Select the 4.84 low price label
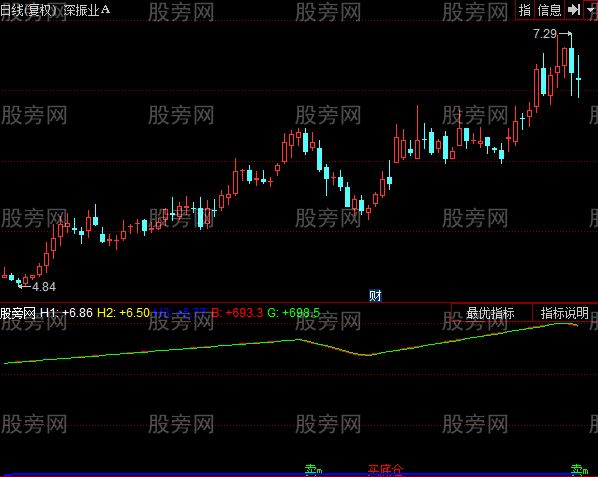Screen dimensions: 598x477 (x=44, y=287)
